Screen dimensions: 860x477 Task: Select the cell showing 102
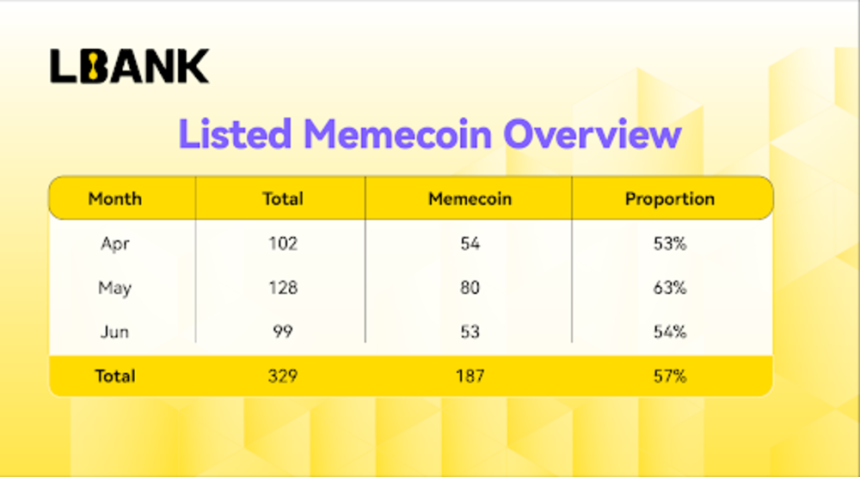[282, 243]
